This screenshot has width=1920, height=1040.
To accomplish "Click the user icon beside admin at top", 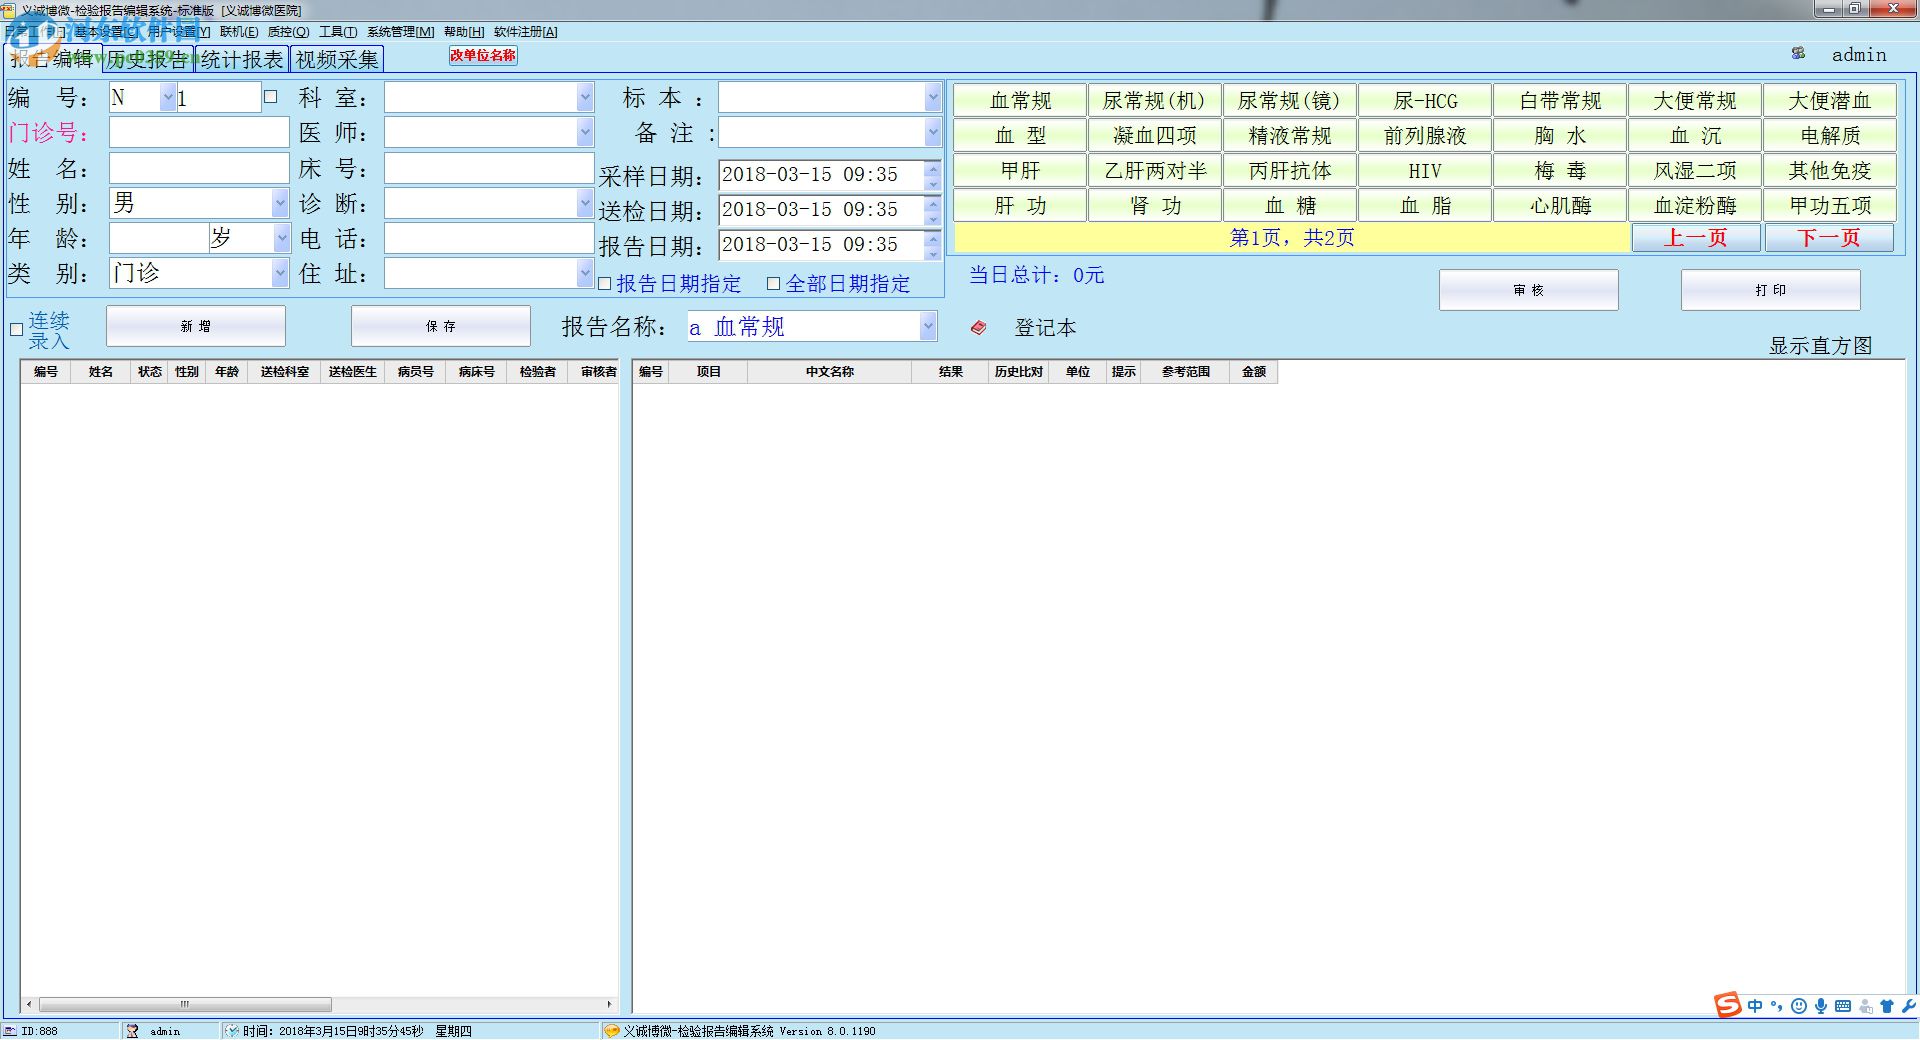I will pos(1798,54).
